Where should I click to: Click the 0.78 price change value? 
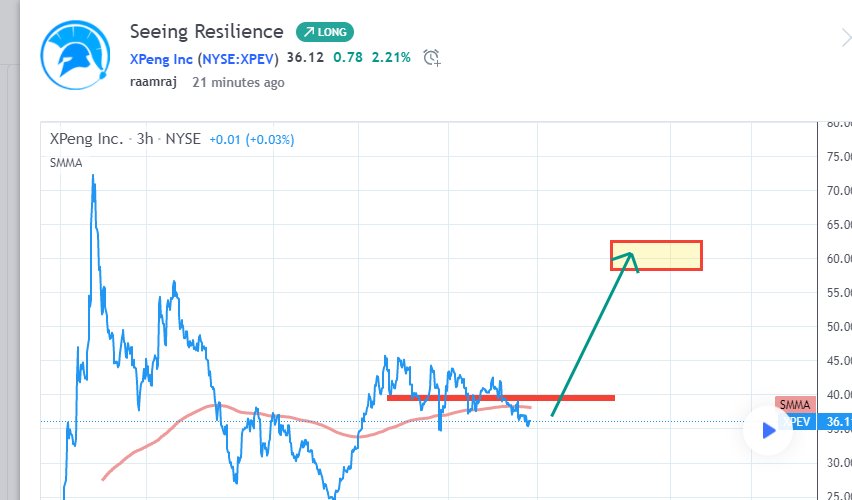(348, 58)
